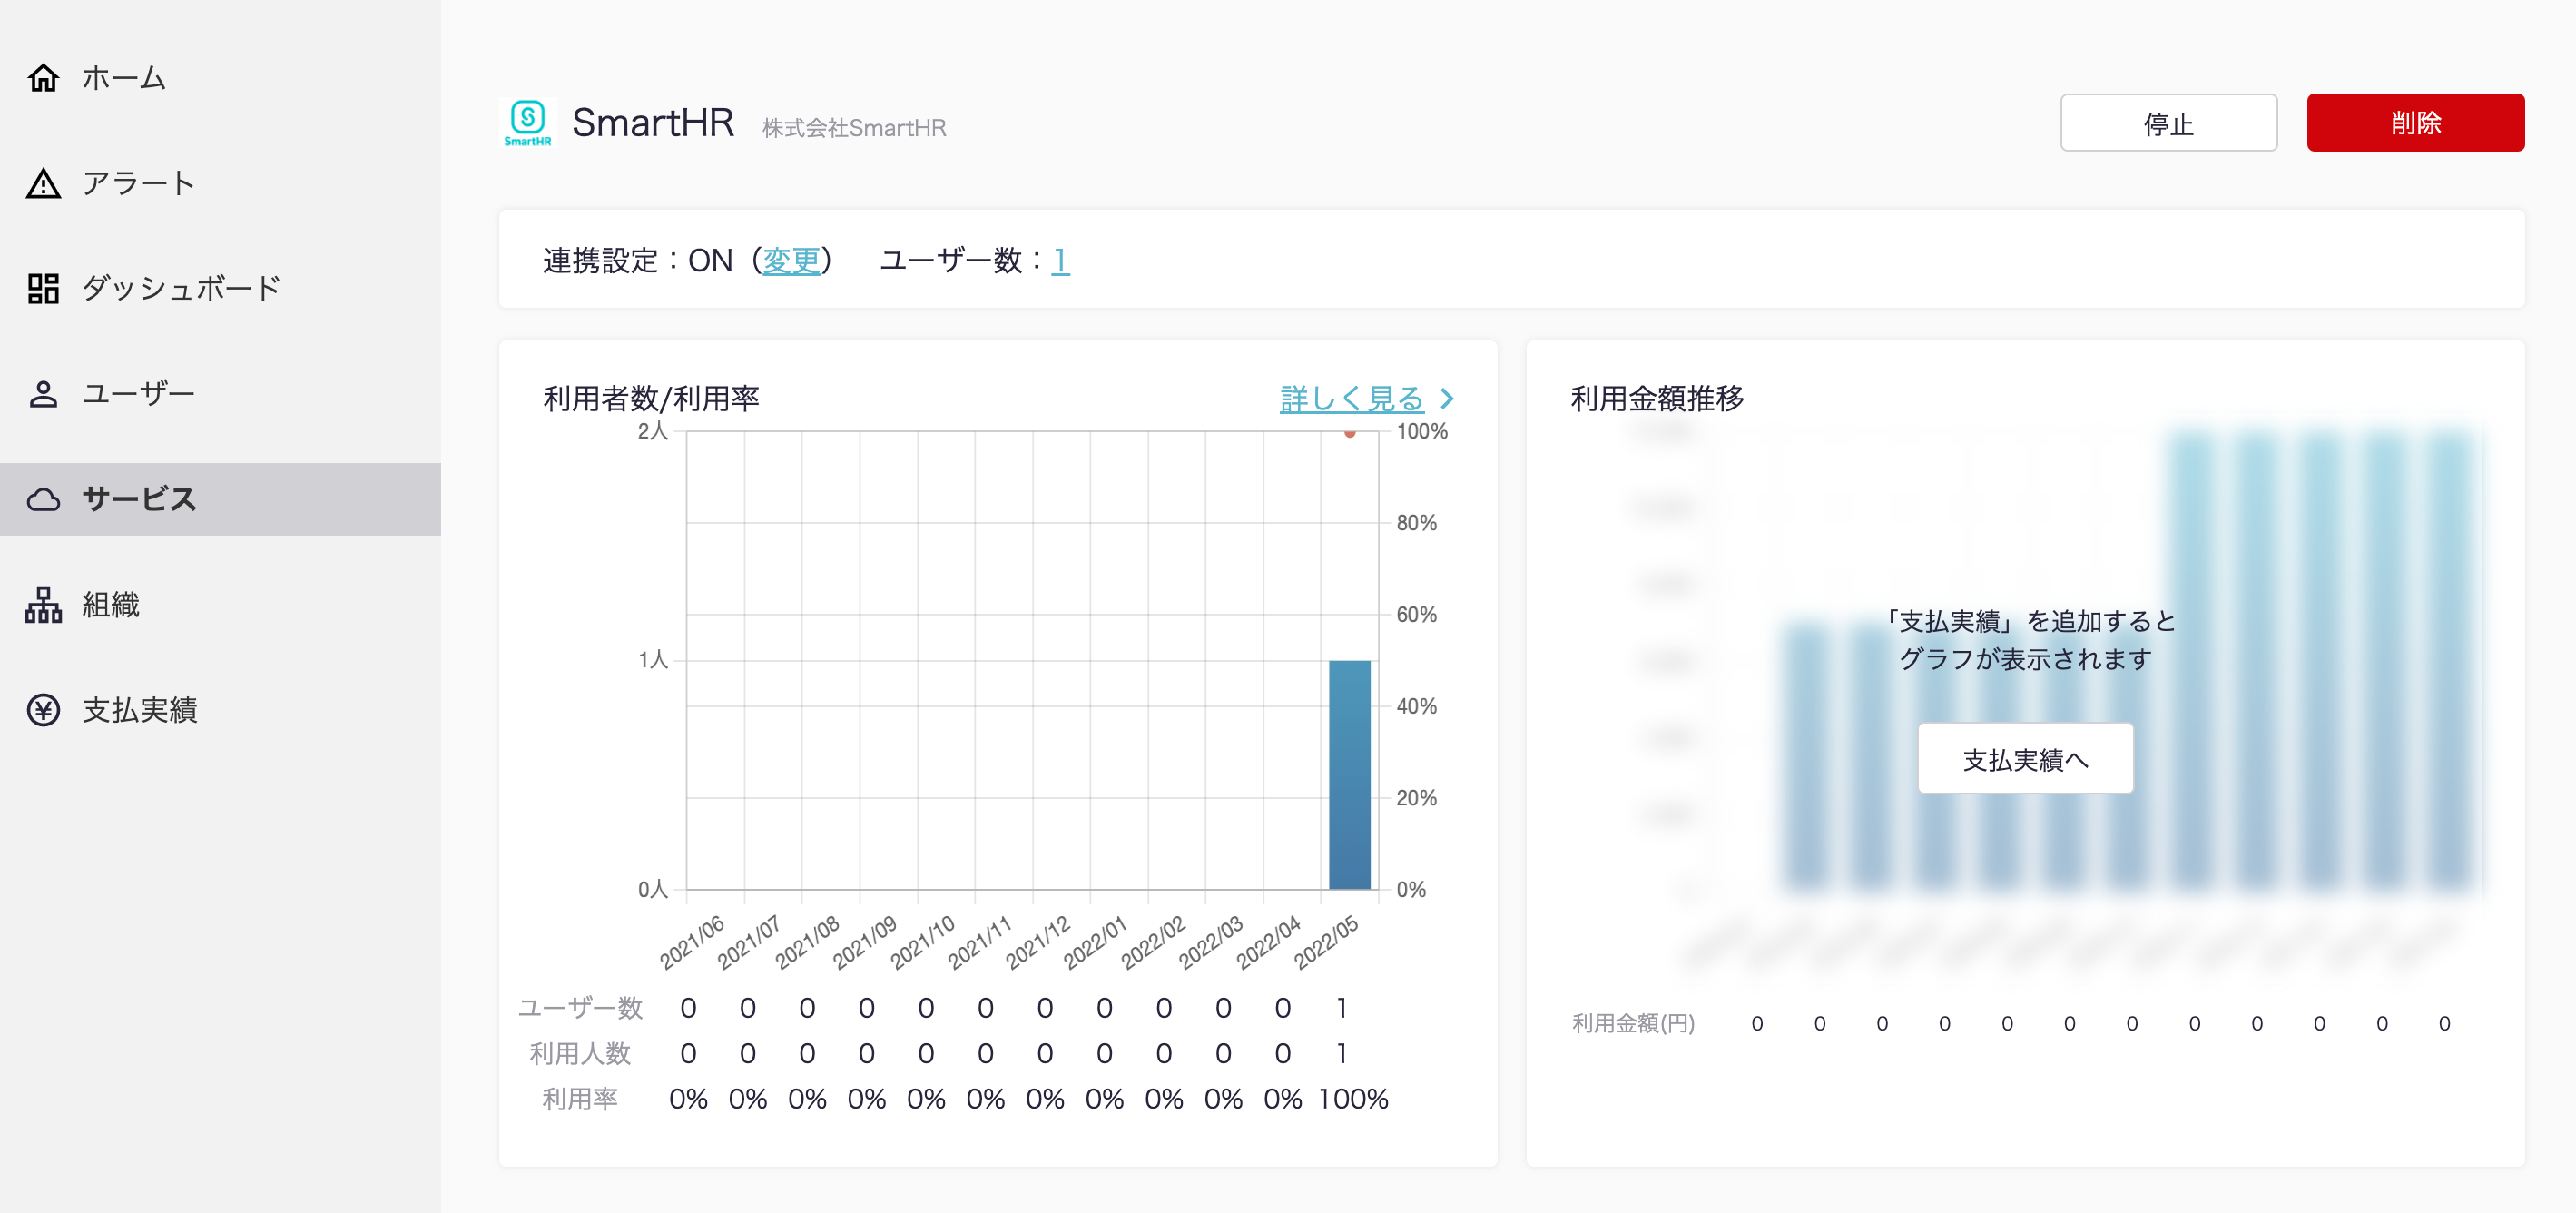Go to 支払実績へ button
2576x1213 pixels.
pos(2025,759)
